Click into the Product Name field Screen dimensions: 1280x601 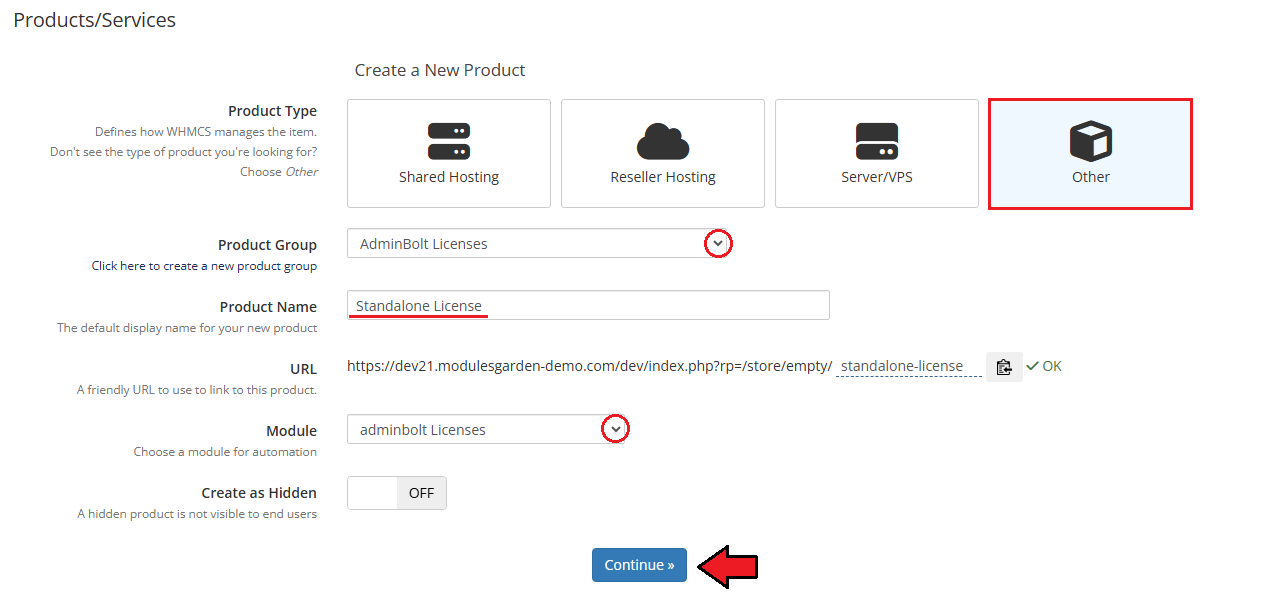click(588, 305)
